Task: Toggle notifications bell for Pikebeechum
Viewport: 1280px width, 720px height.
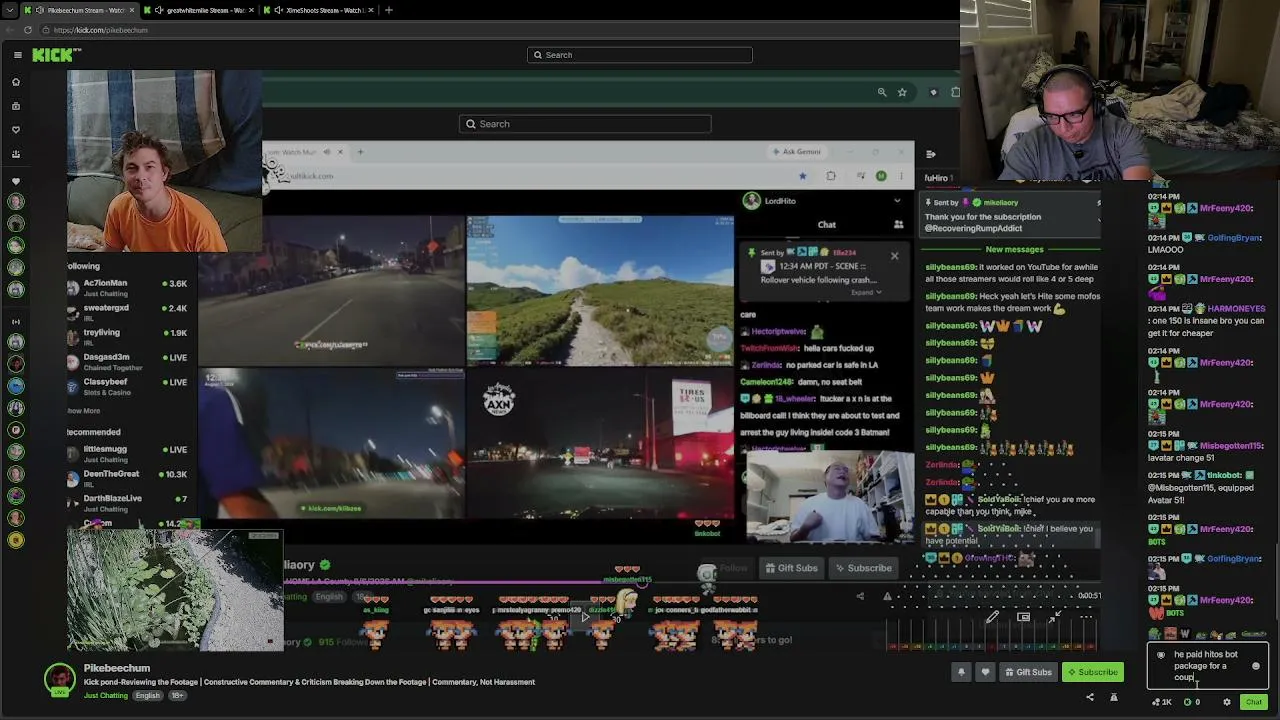Action: [x=961, y=672]
